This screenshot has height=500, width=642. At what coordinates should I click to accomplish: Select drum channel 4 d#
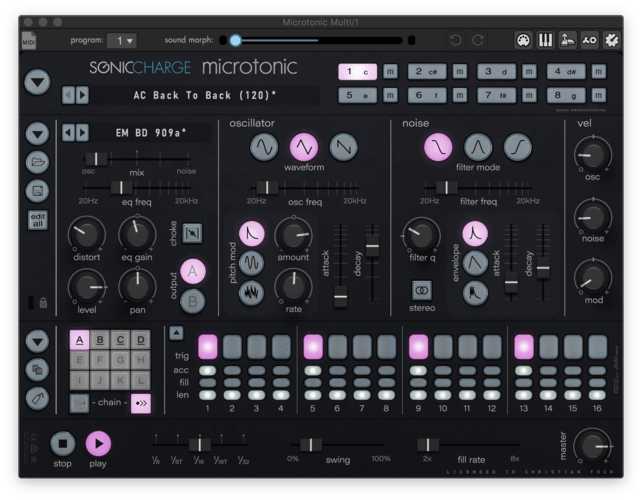(566, 72)
